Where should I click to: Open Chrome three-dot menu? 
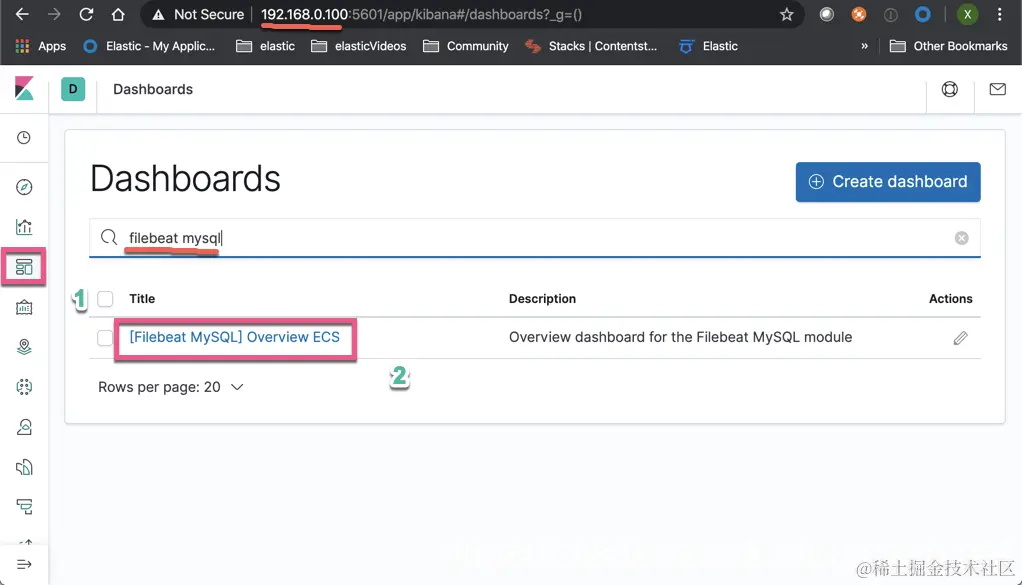click(999, 14)
